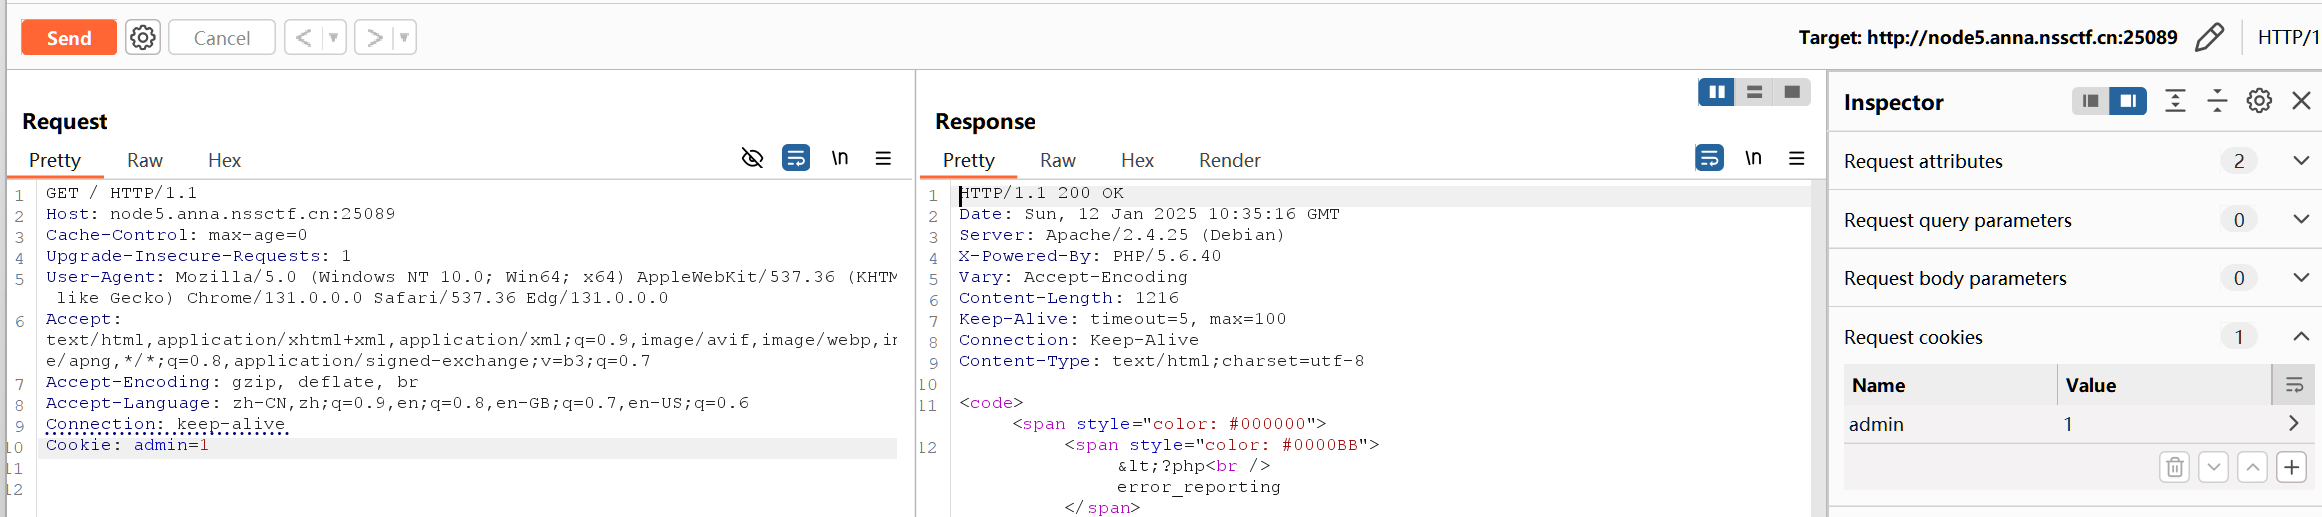Image resolution: width=2322 pixels, height=517 pixels.
Task: Toggle hidden characters eye icon in Request
Action: 752,158
